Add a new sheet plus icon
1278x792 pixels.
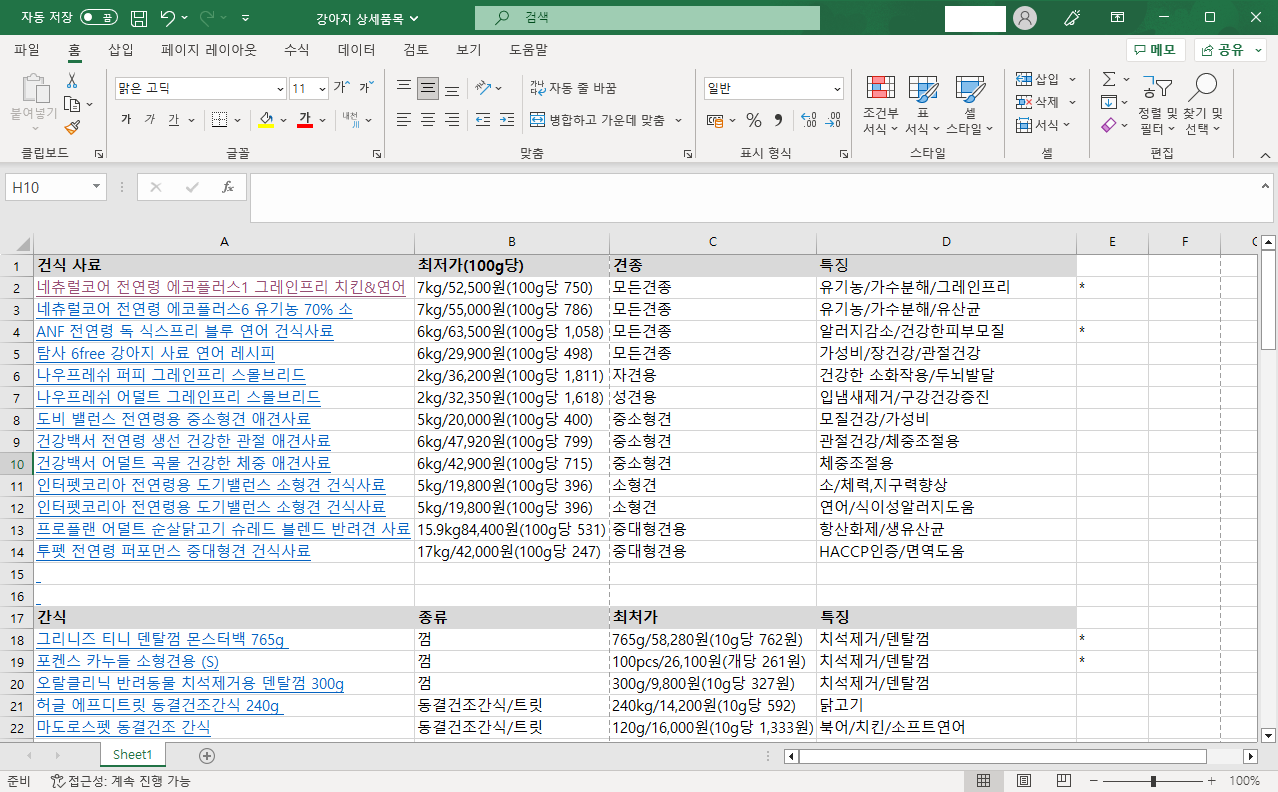point(207,755)
